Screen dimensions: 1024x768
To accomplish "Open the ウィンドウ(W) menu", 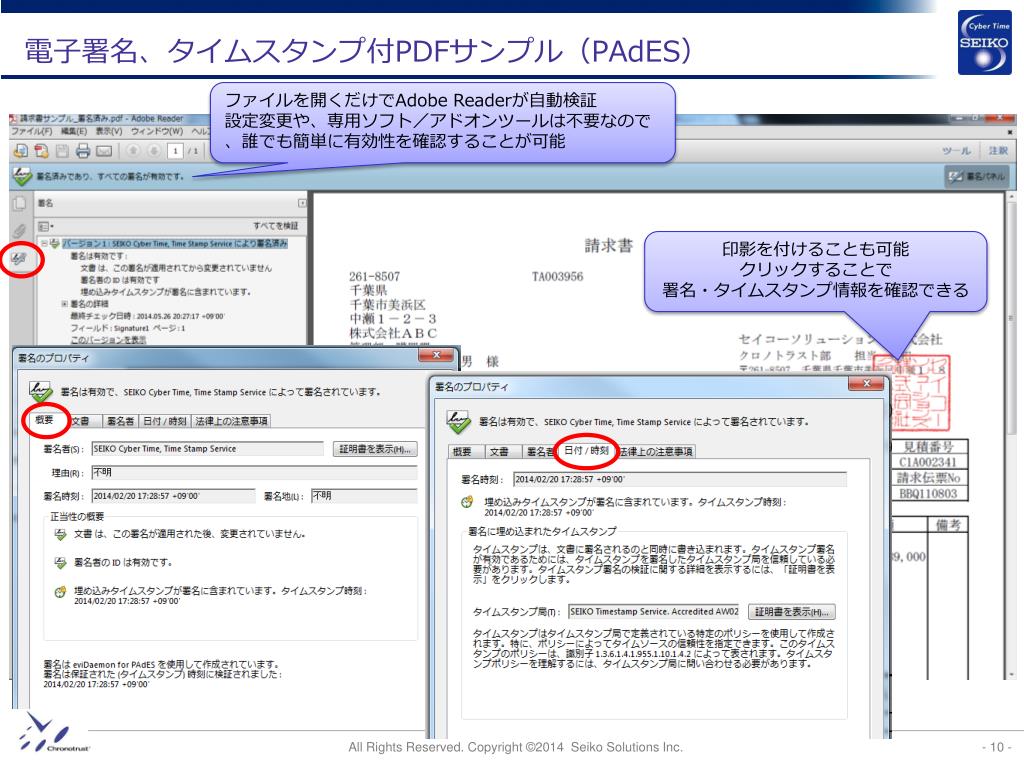I will [157, 131].
